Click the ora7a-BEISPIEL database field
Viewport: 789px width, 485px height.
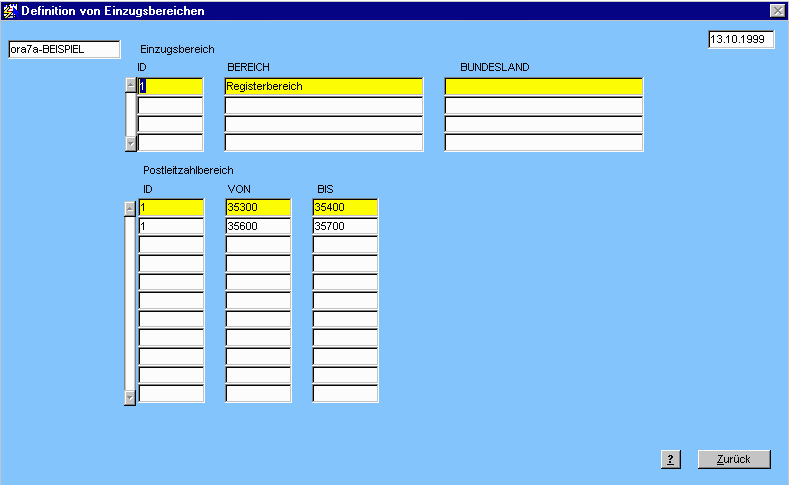[x=63, y=49]
